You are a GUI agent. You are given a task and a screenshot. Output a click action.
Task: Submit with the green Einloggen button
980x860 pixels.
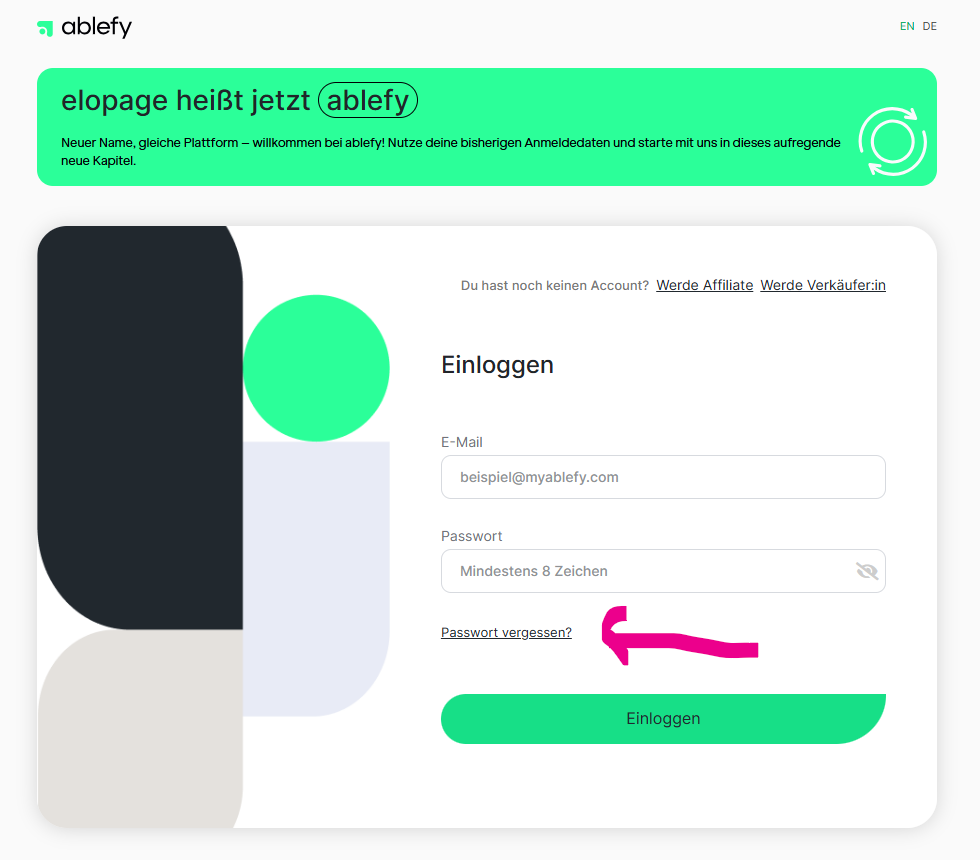coord(663,719)
